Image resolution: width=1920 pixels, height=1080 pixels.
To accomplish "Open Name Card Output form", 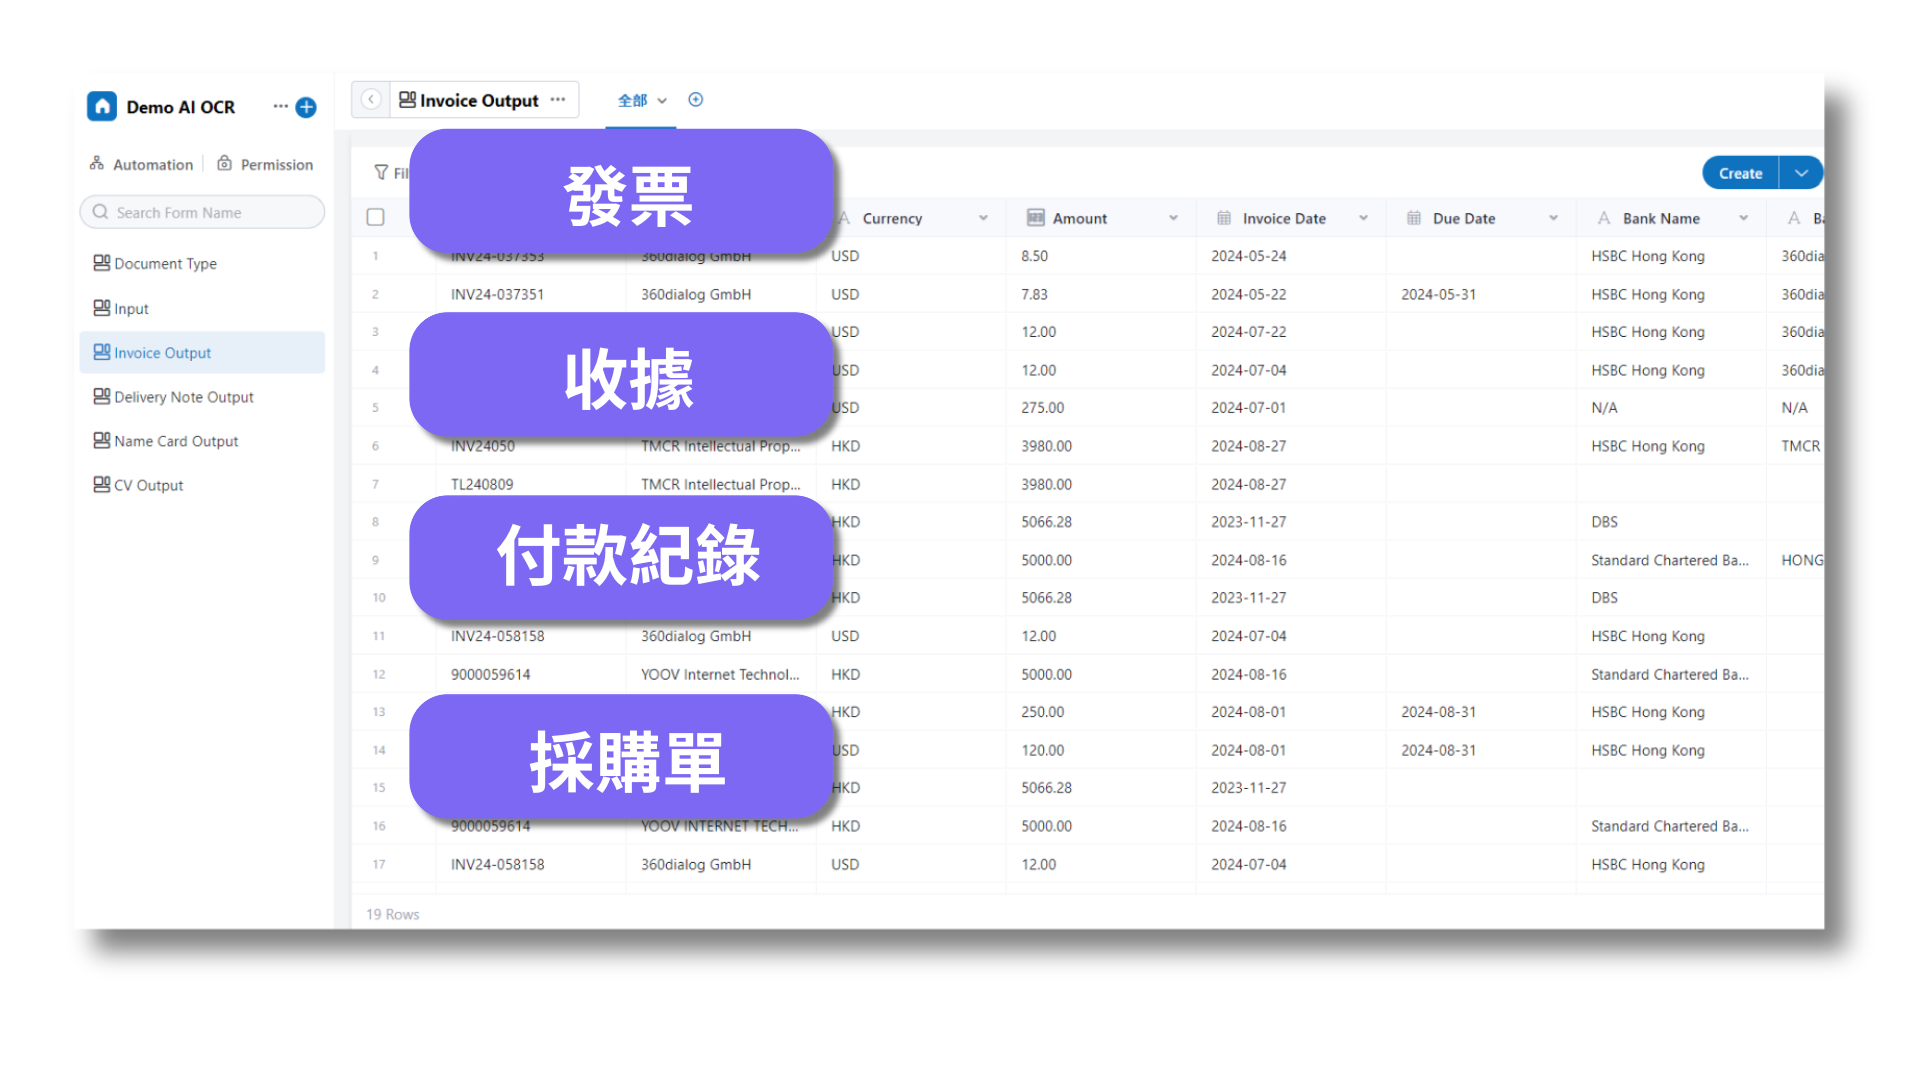I will (x=202, y=440).
